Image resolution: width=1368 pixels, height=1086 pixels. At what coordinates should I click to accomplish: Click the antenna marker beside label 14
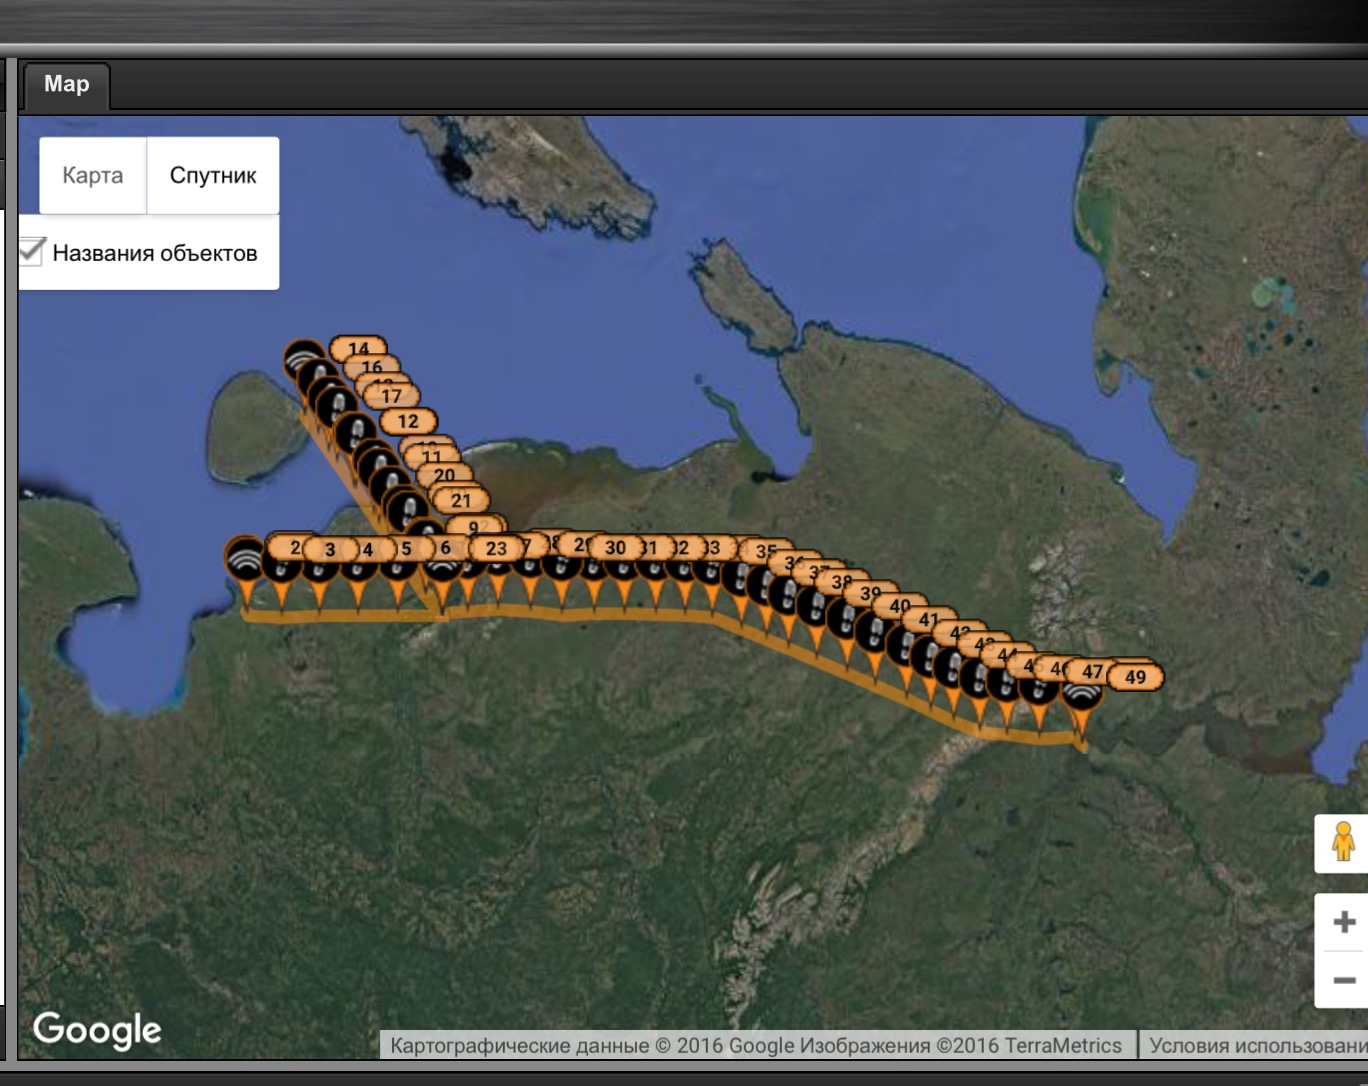tap(302, 359)
